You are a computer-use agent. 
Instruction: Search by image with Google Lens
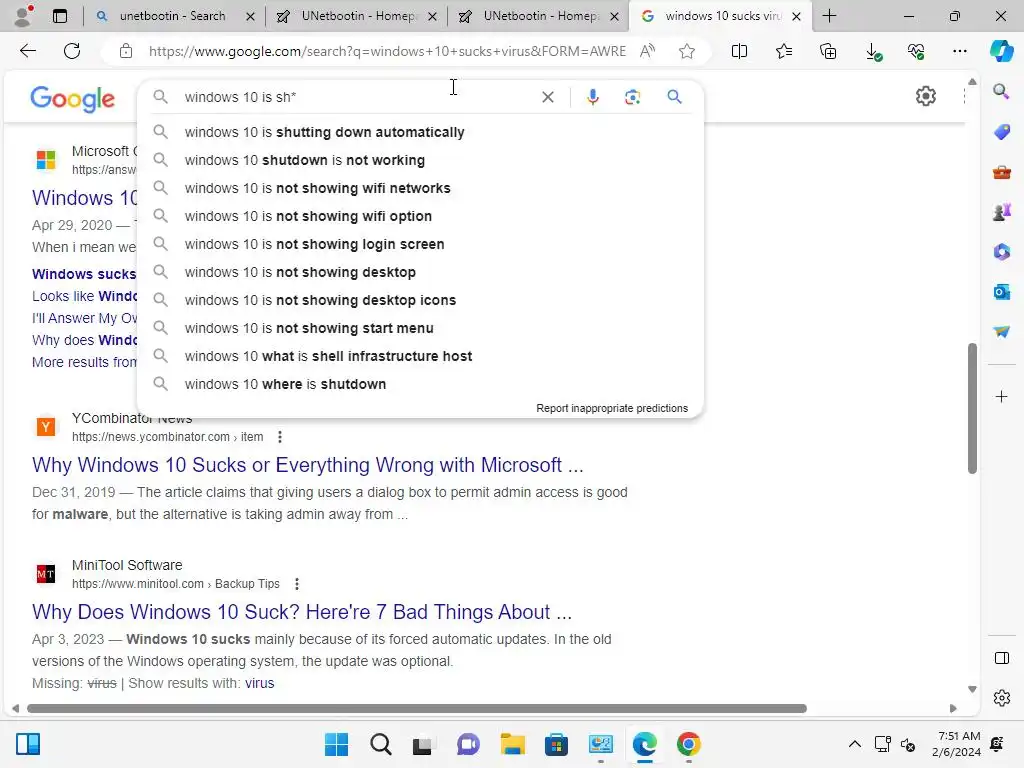click(x=632, y=97)
